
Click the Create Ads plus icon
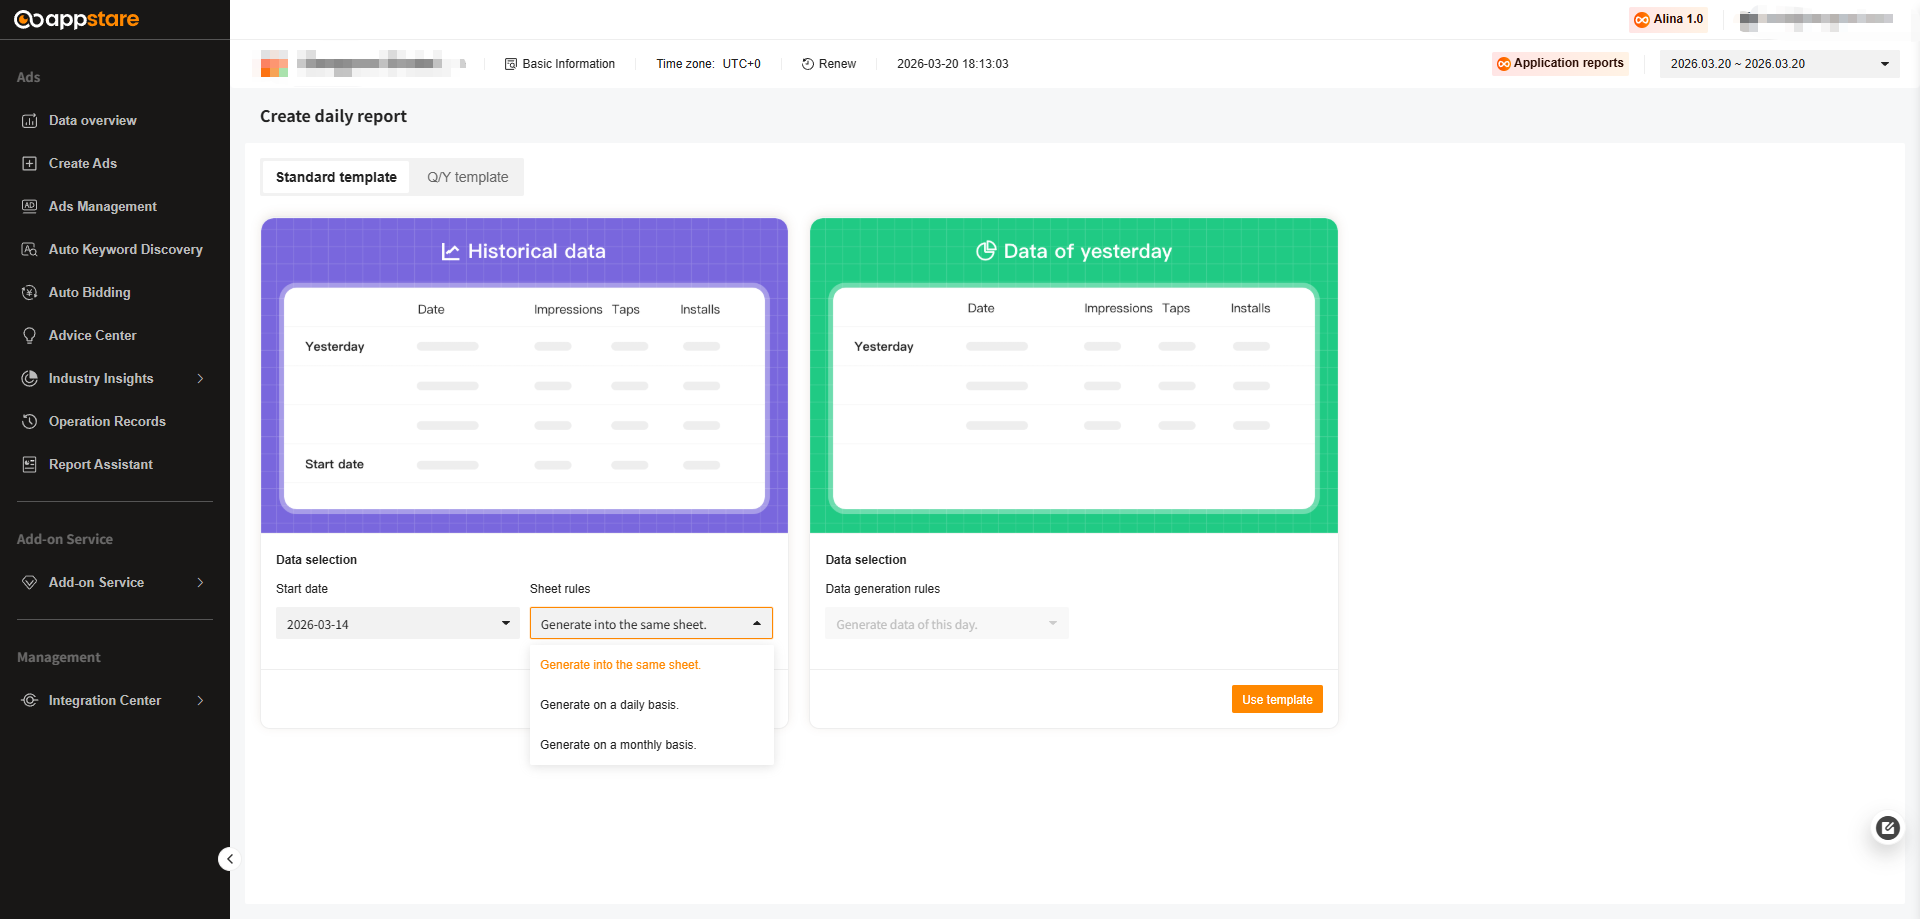coord(30,163)
